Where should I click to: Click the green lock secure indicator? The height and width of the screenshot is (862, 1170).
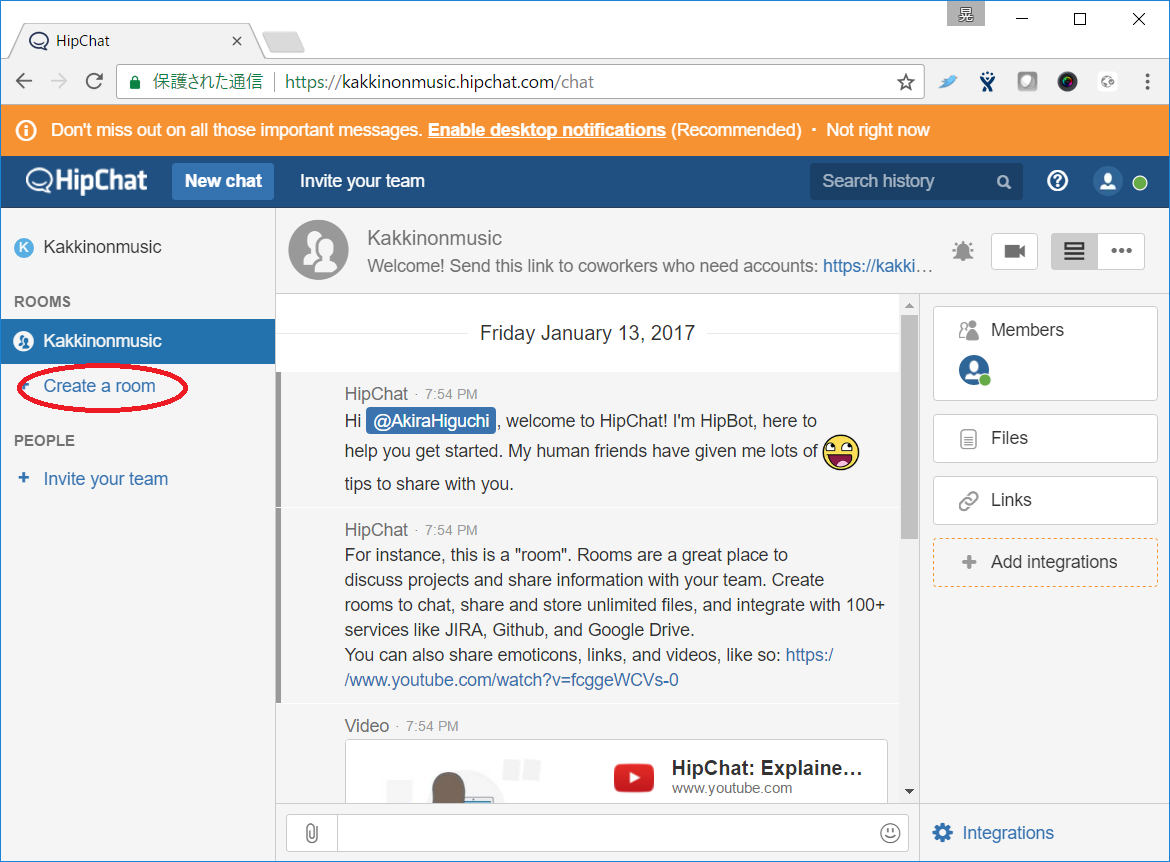(x=134, y=83)
